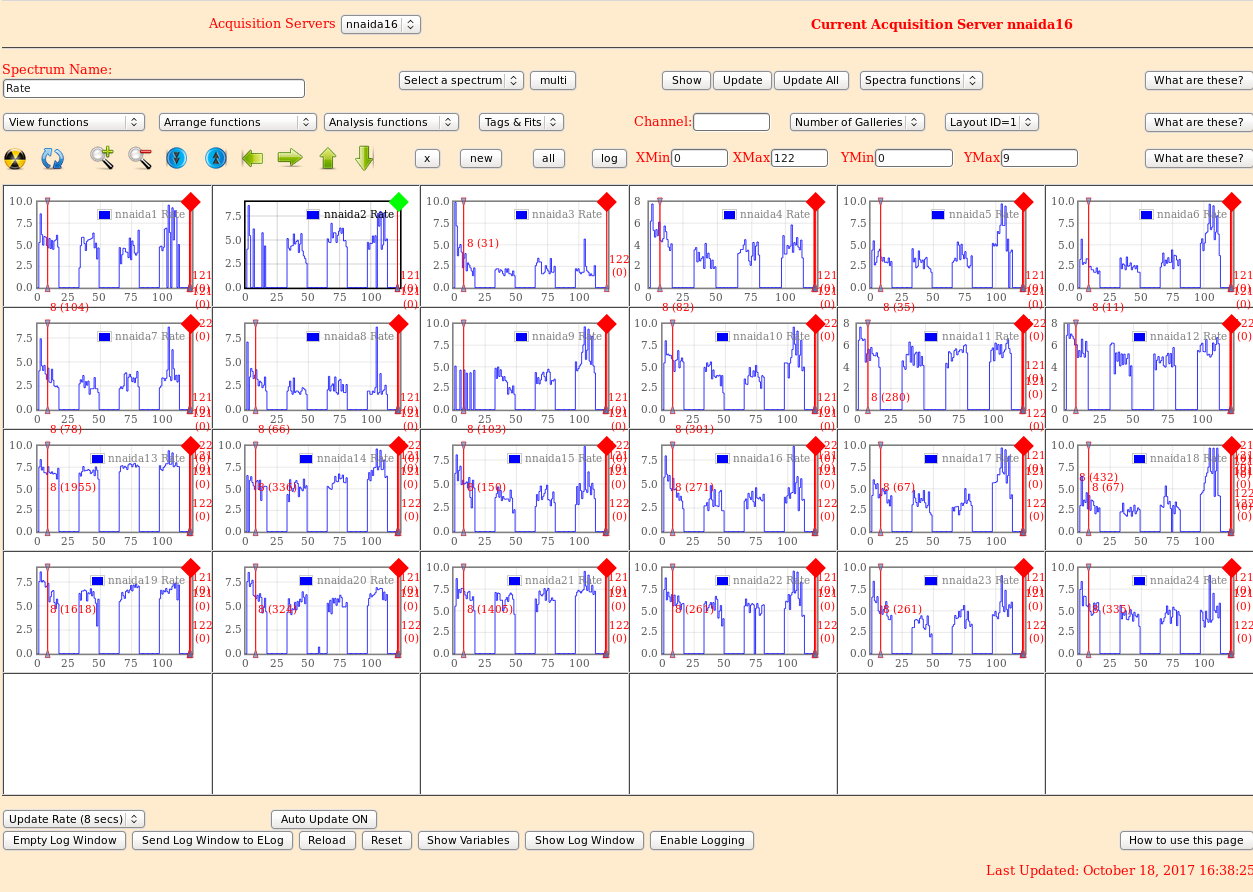The image size is (1253, 892).
Task: Click the multi button
Action: 553,80
